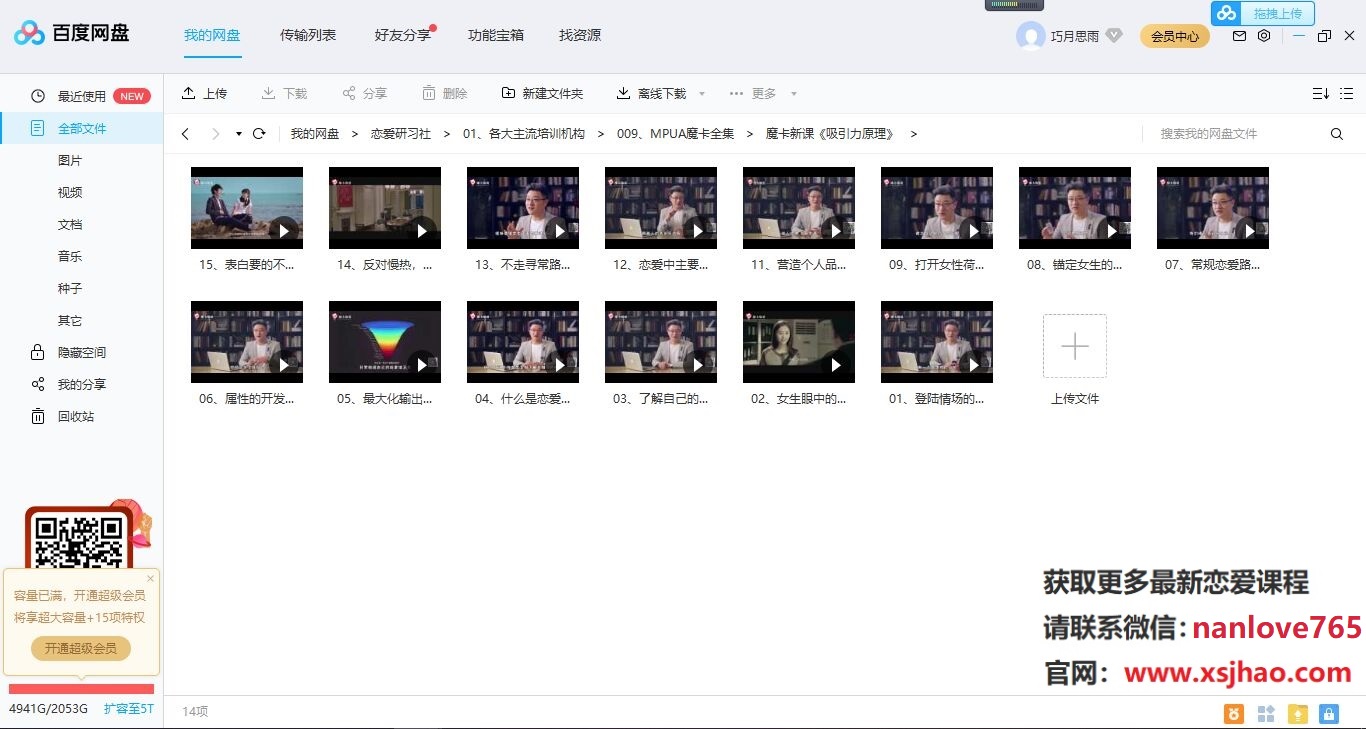The image size is (1366, 729).
Task: Open the 我的网盘 tab
Action: 212,35
